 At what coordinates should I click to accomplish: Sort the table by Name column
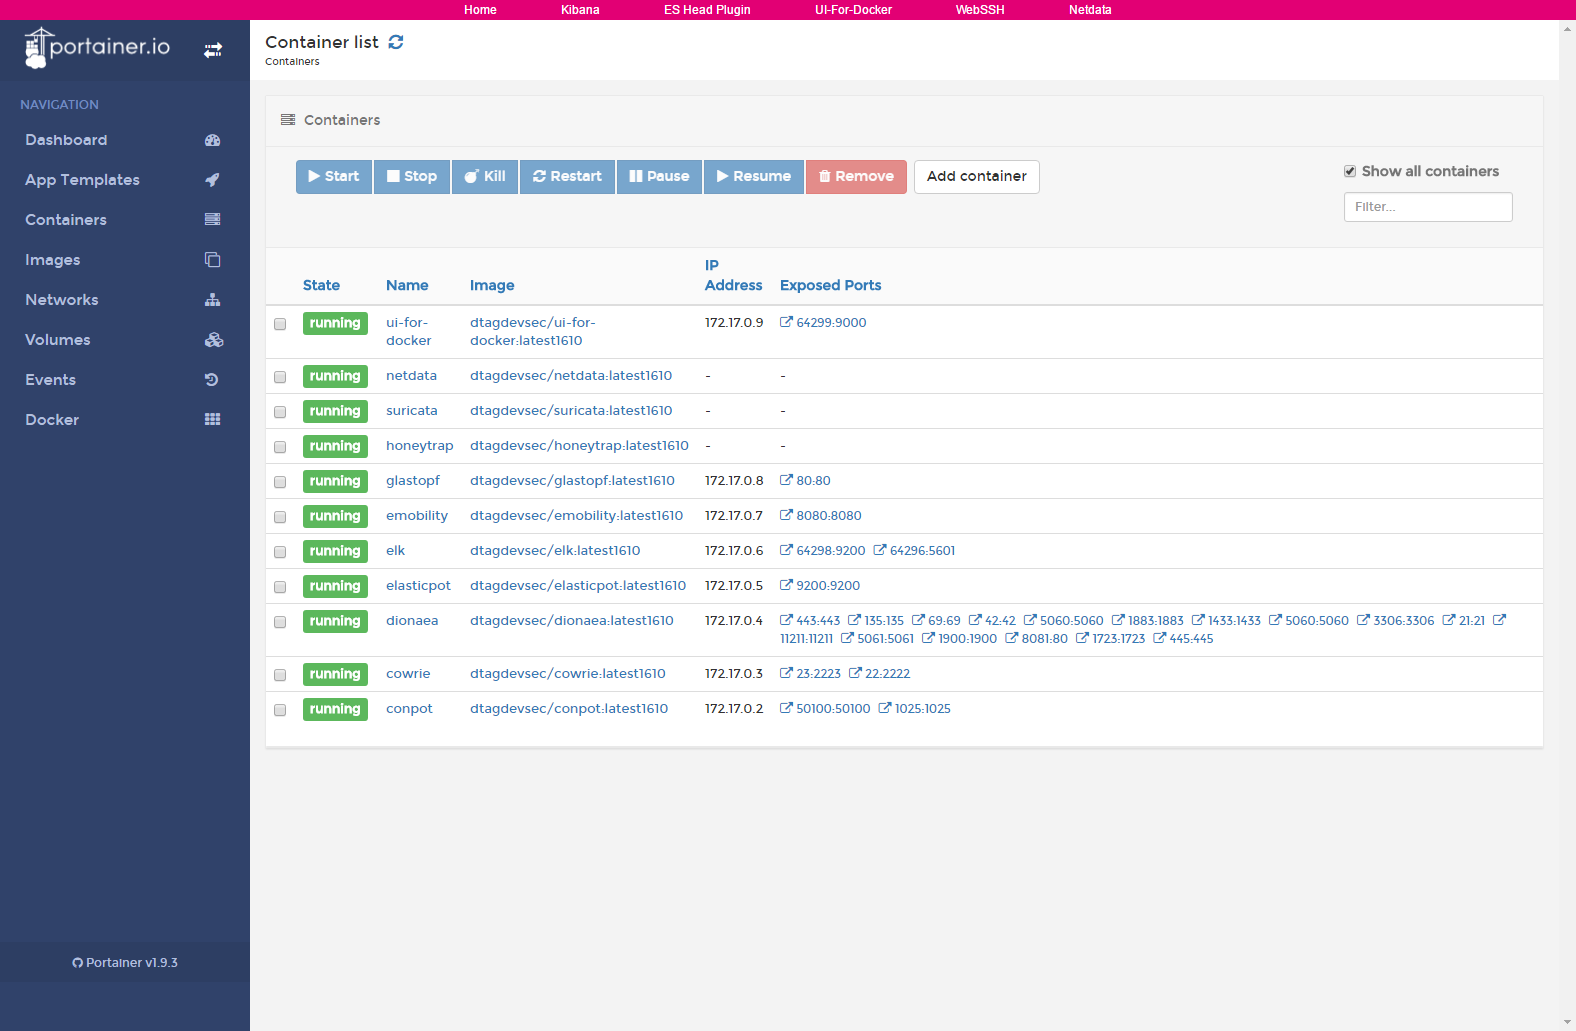pyautogui.click(x=407, y=285)
